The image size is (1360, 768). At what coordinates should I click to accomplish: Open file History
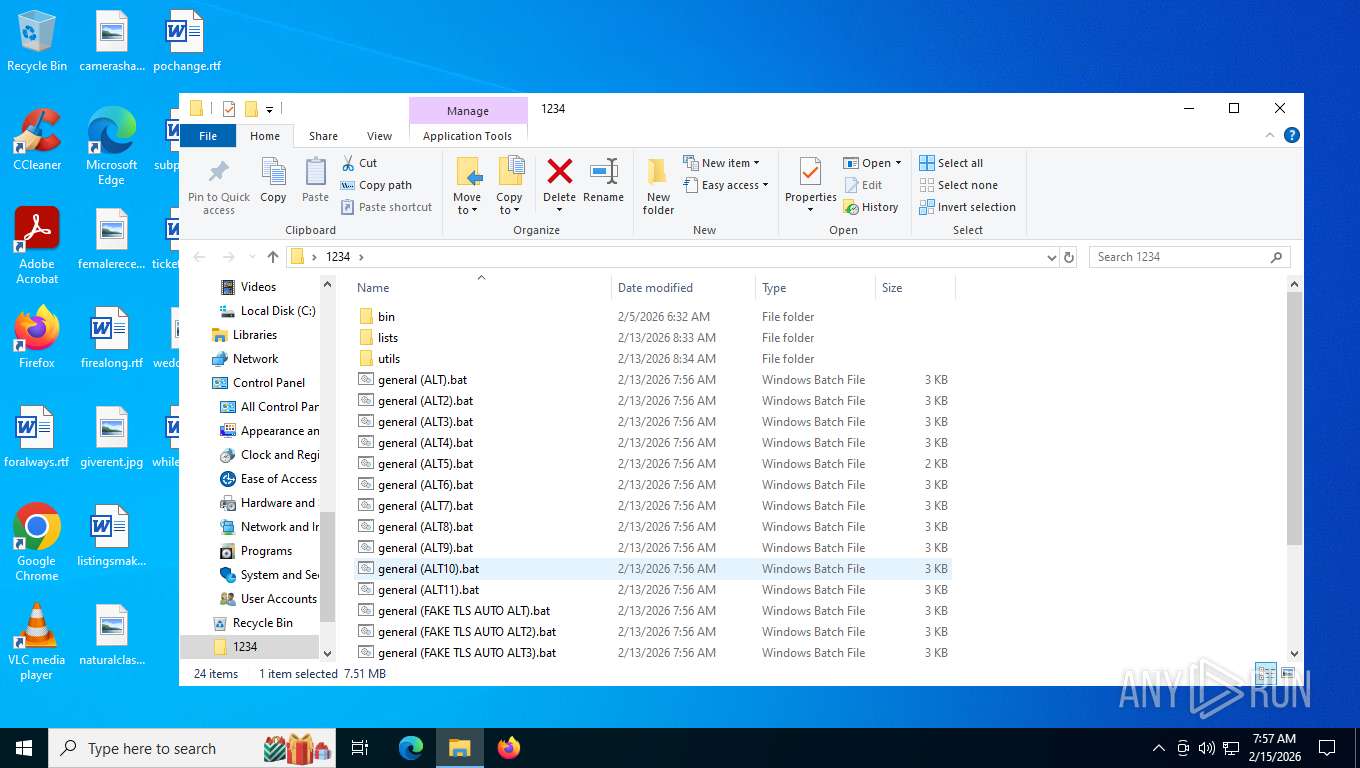pyautogui.click(x=871, y=207)
